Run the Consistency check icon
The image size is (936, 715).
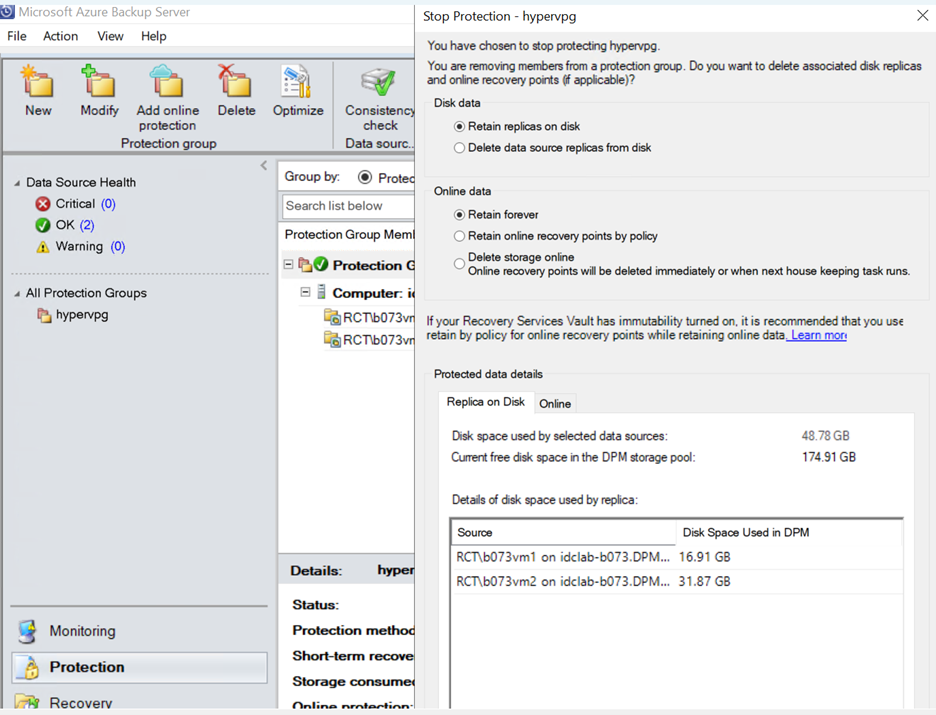pyautogui.click(x=378, y=82)
